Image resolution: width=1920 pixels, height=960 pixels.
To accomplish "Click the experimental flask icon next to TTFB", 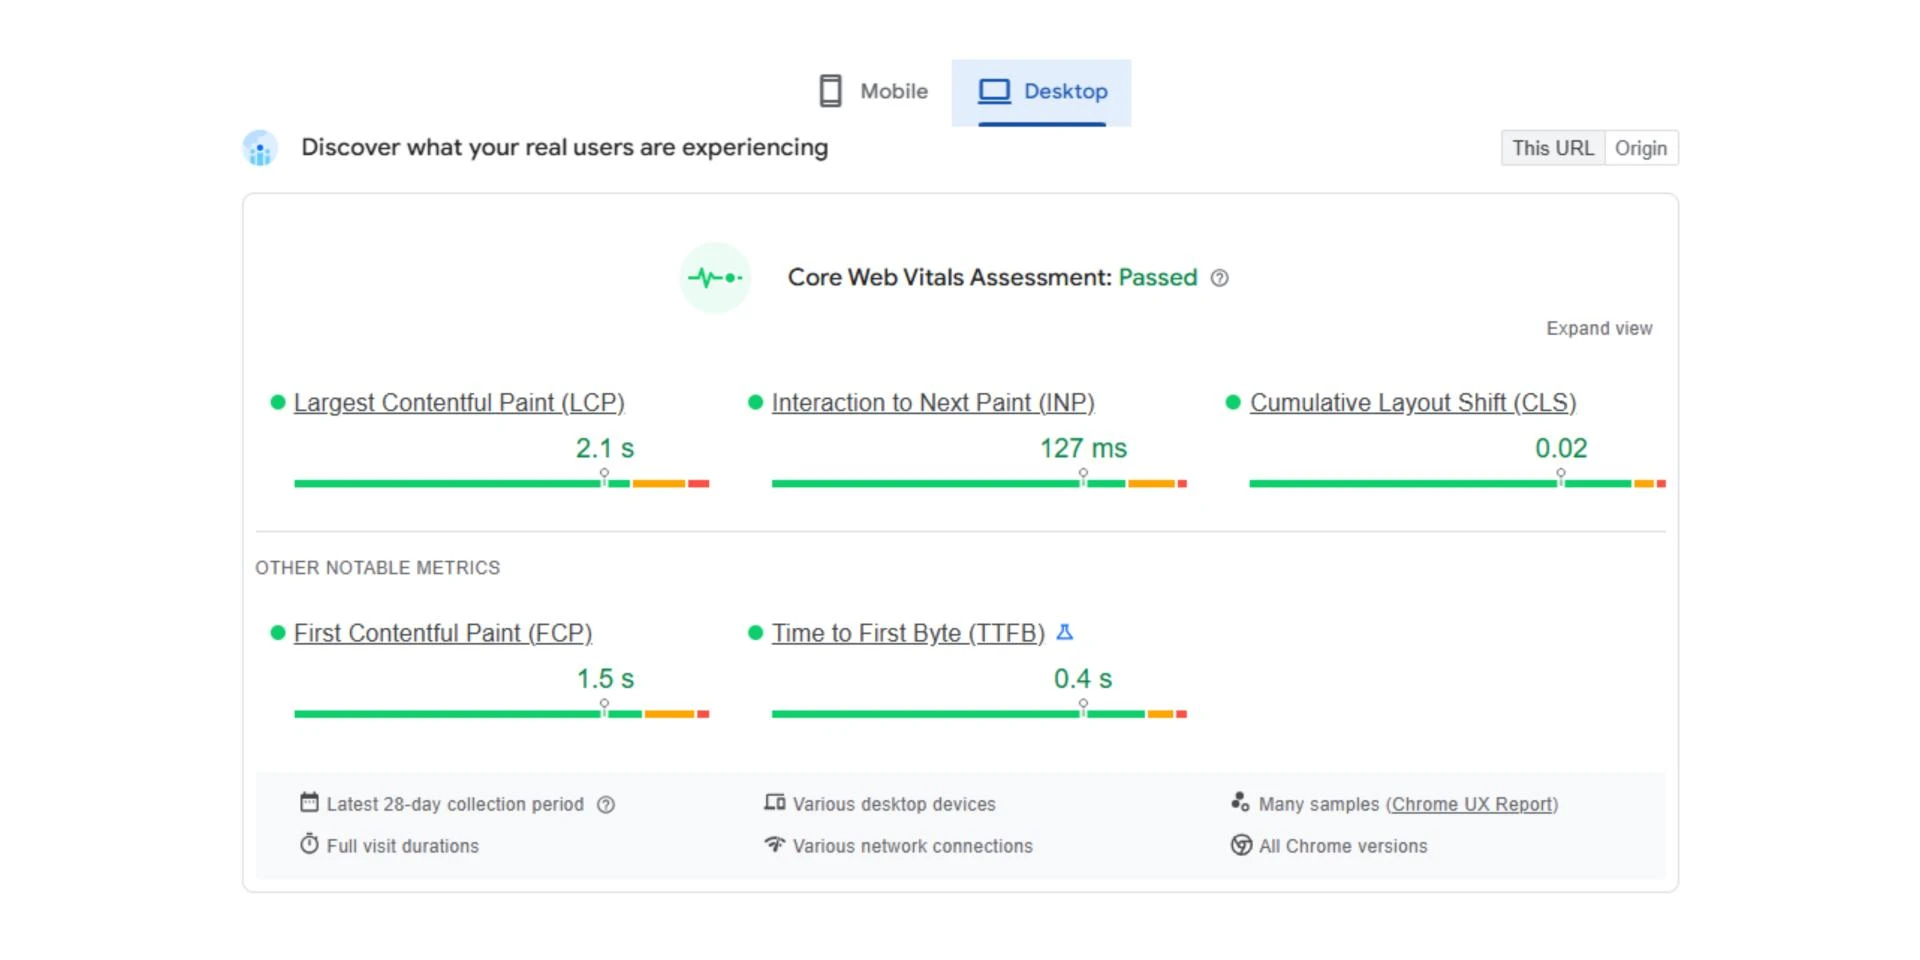I will pyautogui.click(x=1065, y=632).
